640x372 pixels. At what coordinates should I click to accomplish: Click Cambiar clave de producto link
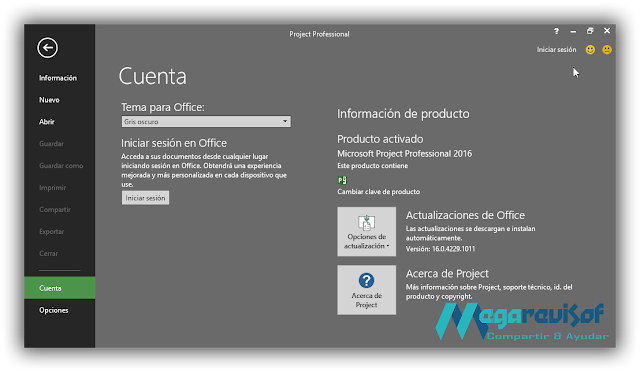coord(378,192)
